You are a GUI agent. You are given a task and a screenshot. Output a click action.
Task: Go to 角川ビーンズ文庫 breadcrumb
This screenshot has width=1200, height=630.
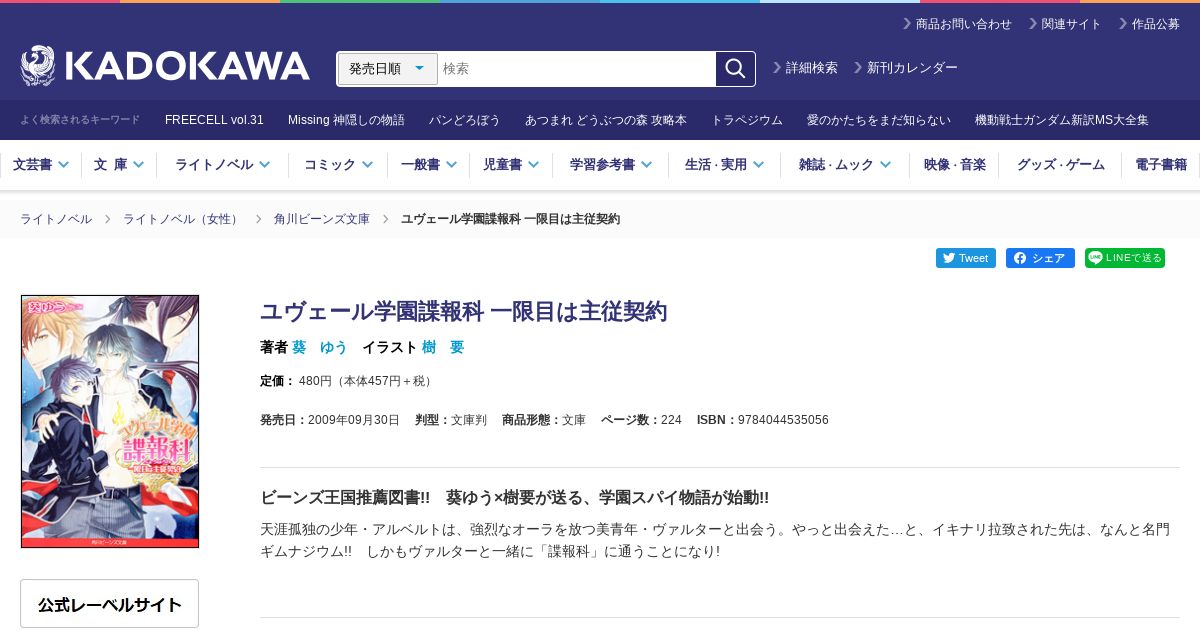pos(322,219)
